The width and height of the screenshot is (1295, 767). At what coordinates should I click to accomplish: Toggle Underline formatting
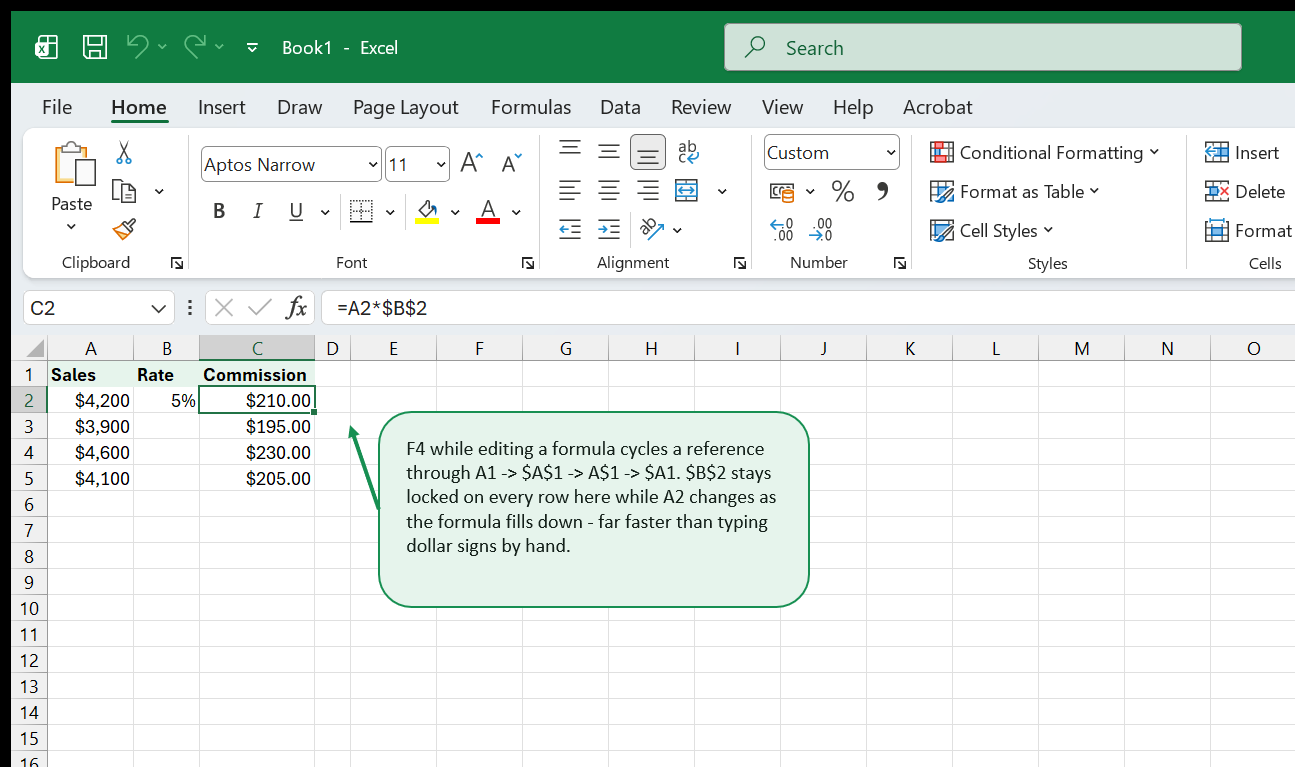tap(296, 211)
